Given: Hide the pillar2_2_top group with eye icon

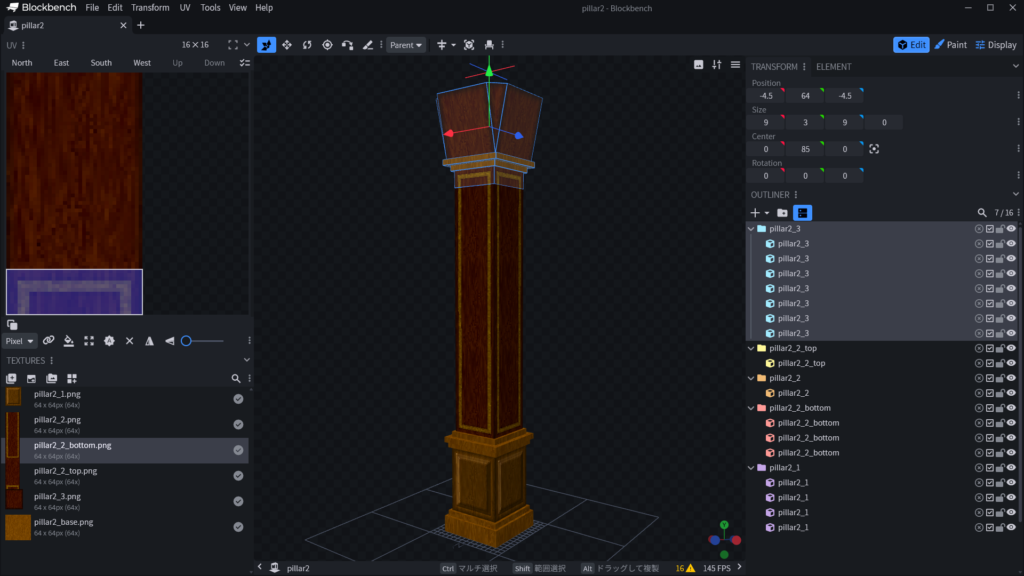Looking at the screenshot, I should pyautogui.click(x=1011, y=348).
